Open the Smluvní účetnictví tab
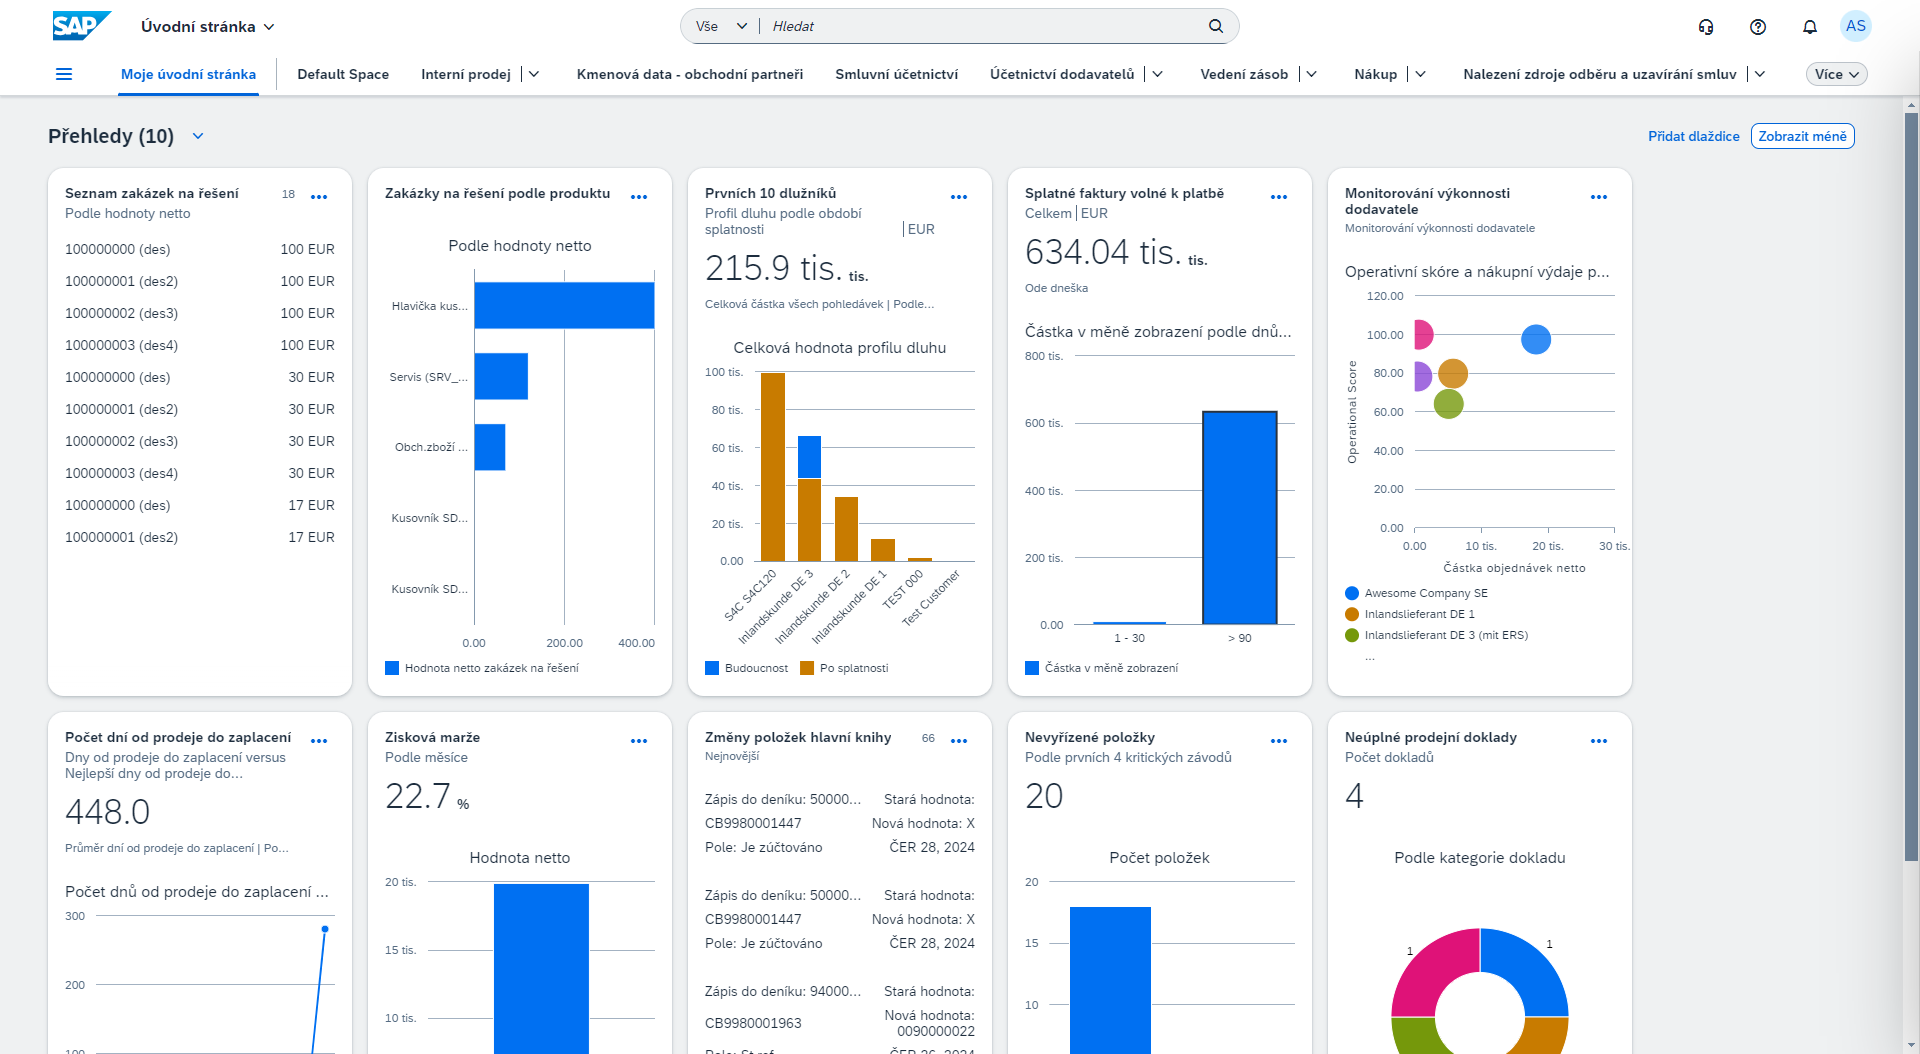1920x1054 pixels. [x=896, y=74]
